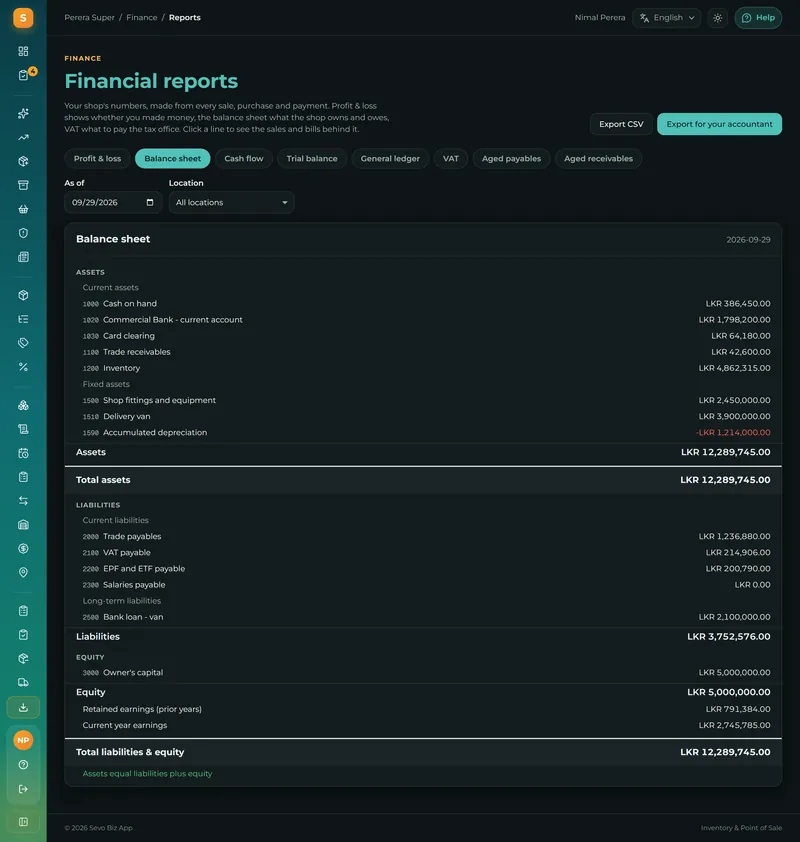Open the clipboard-check tasks icon with badge 4

coord(23,75)
